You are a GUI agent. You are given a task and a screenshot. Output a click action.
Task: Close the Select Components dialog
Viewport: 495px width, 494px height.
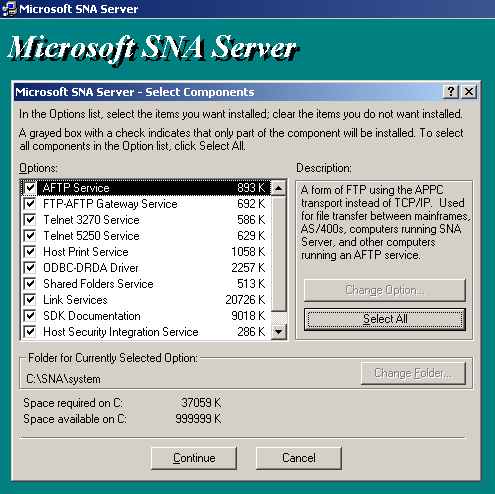tap(469, 91)
